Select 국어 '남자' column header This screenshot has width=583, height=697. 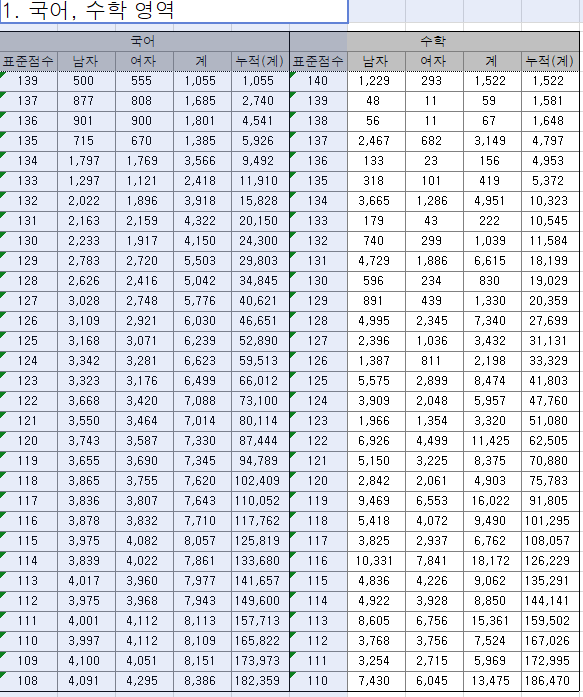coord(86,61)
